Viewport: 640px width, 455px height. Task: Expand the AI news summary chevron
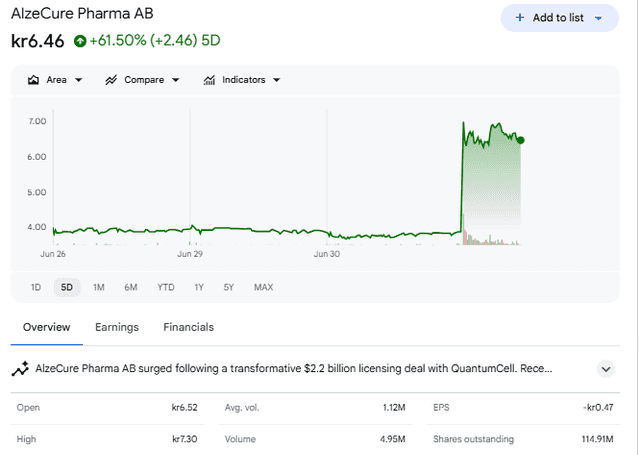coord(606,369)
